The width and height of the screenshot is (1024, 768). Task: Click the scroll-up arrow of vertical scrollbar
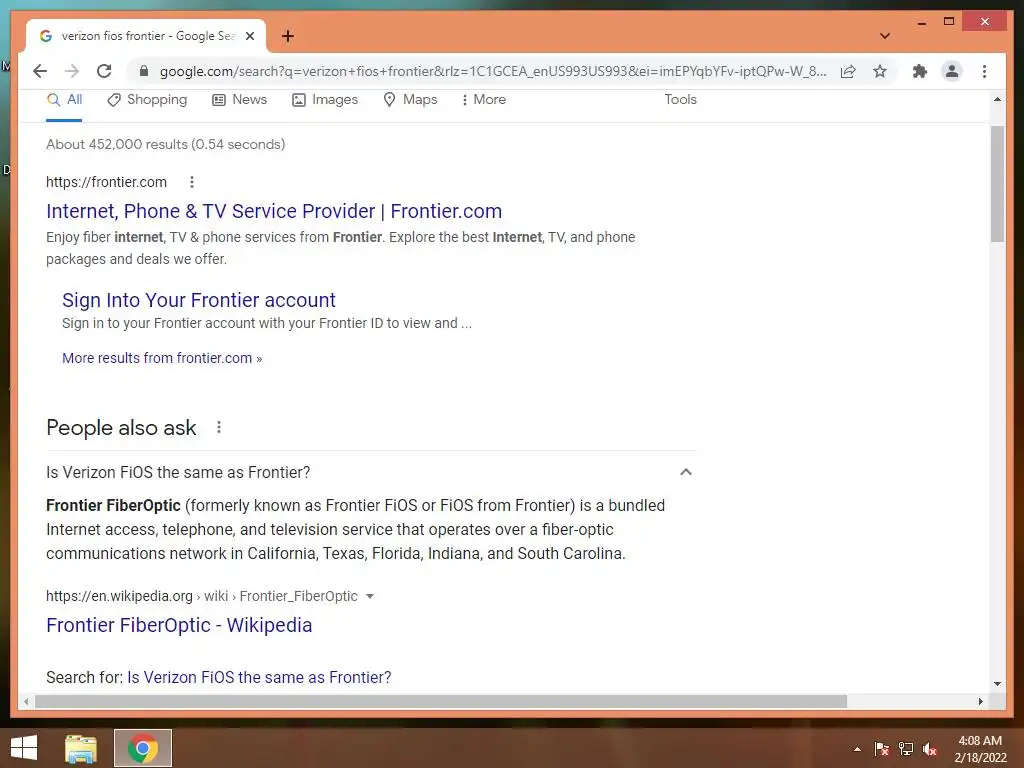tap(997, 99)
